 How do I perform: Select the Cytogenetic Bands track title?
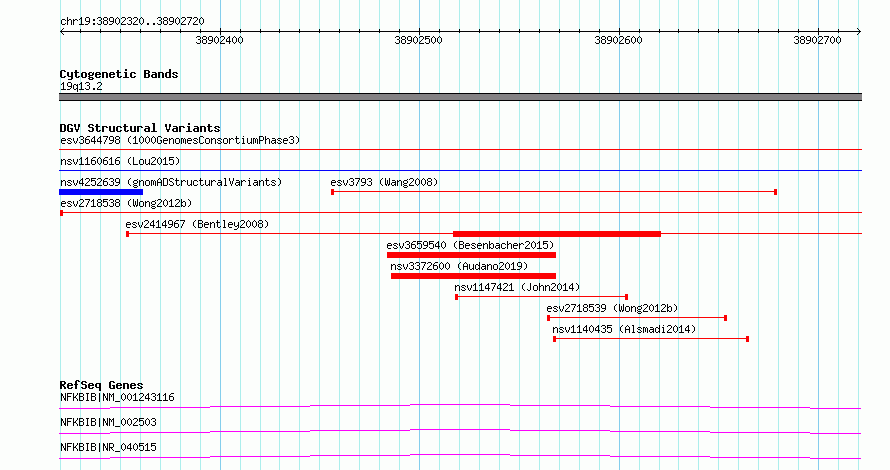119,74
